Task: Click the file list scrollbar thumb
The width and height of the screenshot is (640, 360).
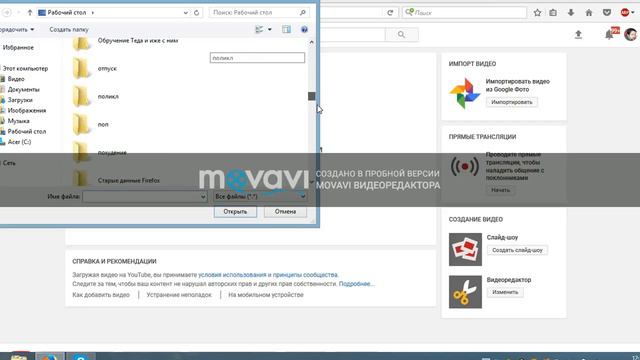Action: point(311,96)
